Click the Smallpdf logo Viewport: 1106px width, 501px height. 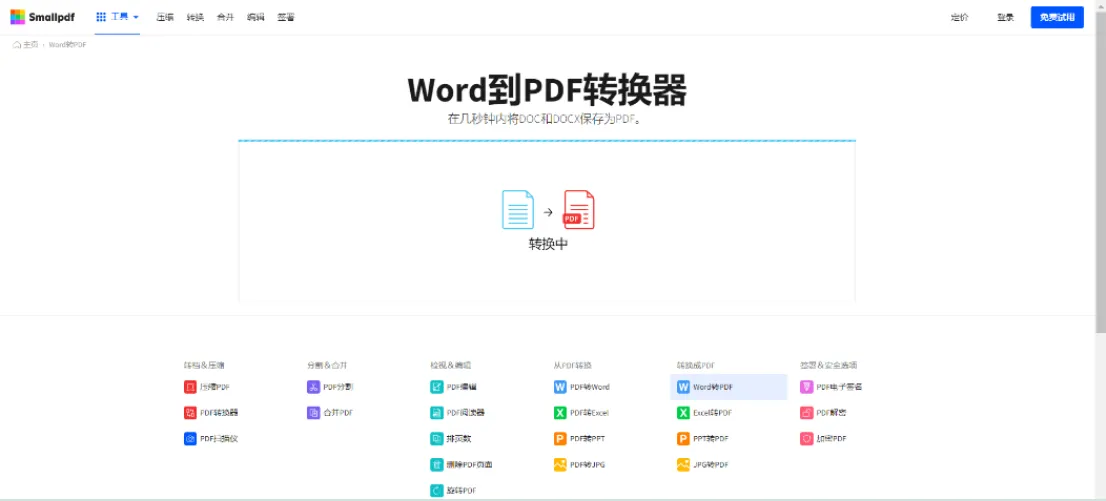(42, 17)
